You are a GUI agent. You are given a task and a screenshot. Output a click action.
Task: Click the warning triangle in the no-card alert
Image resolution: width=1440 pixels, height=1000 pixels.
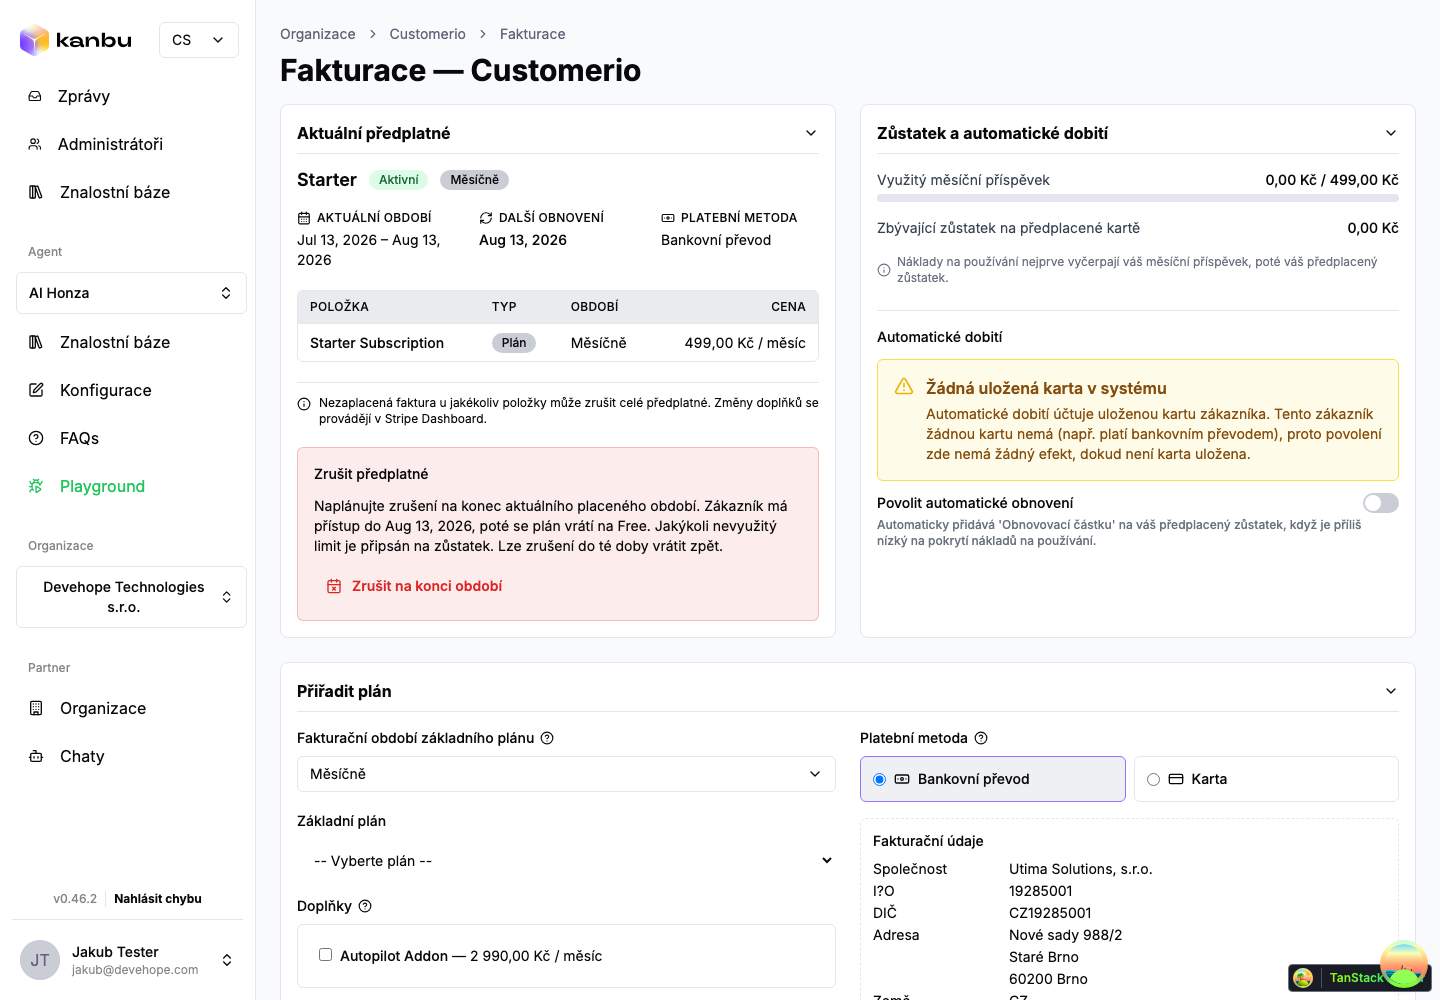click(x=904, y=386)
